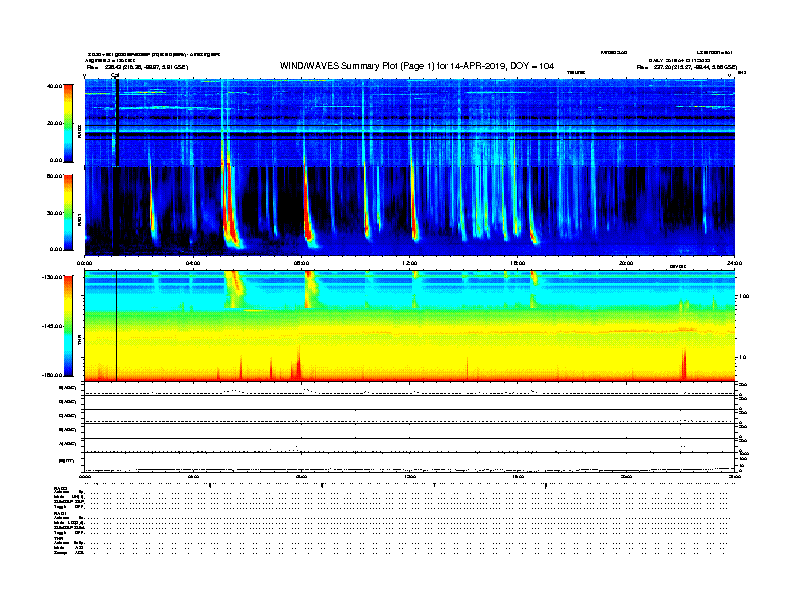Image resolution: width=792 pixels, height=612 pixels.
Task: Click the WIND/WAVES Summary Plot title
Action: (417, 66)
